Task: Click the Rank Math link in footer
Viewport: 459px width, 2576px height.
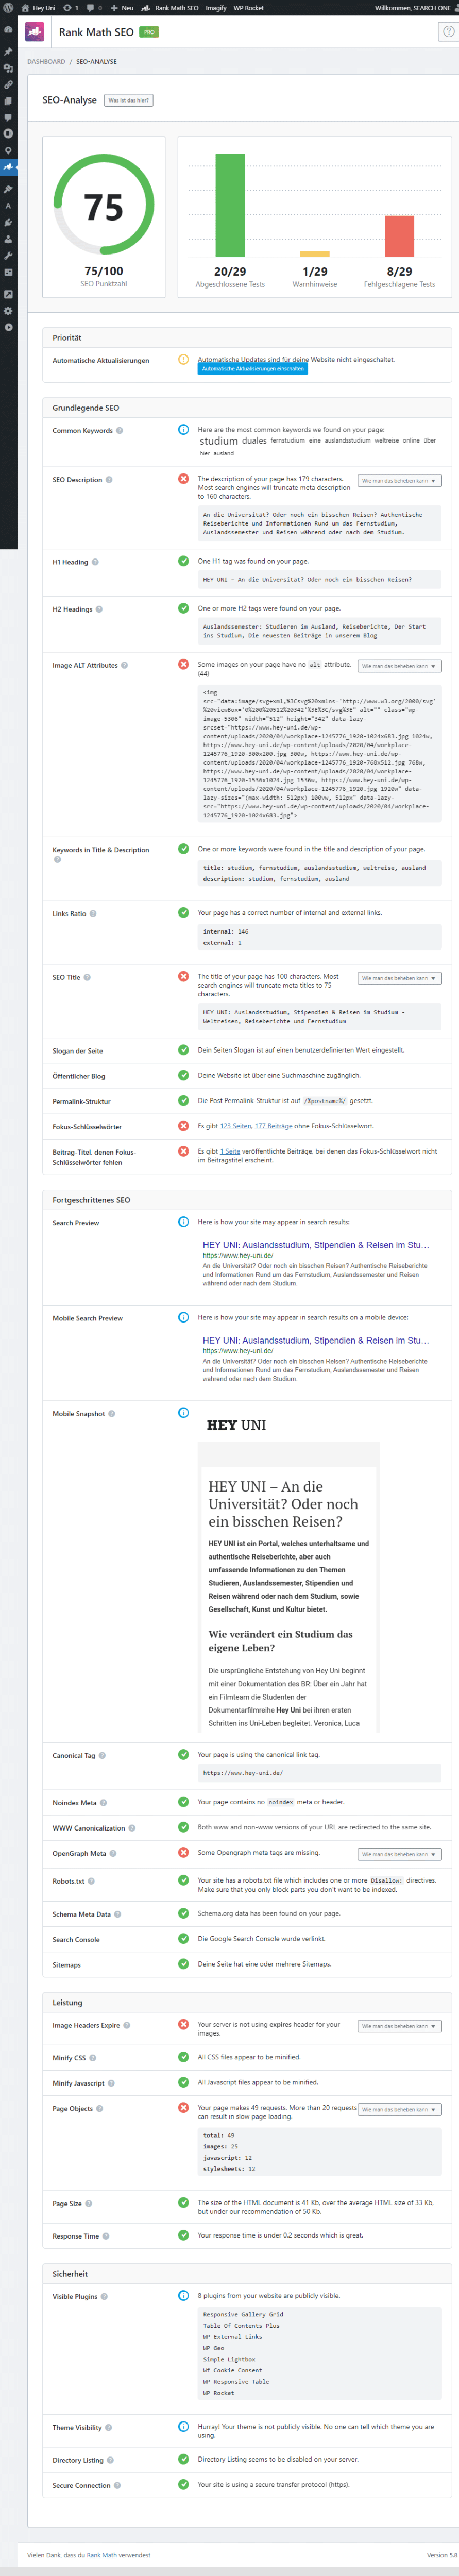Action: pos(101,2555)
